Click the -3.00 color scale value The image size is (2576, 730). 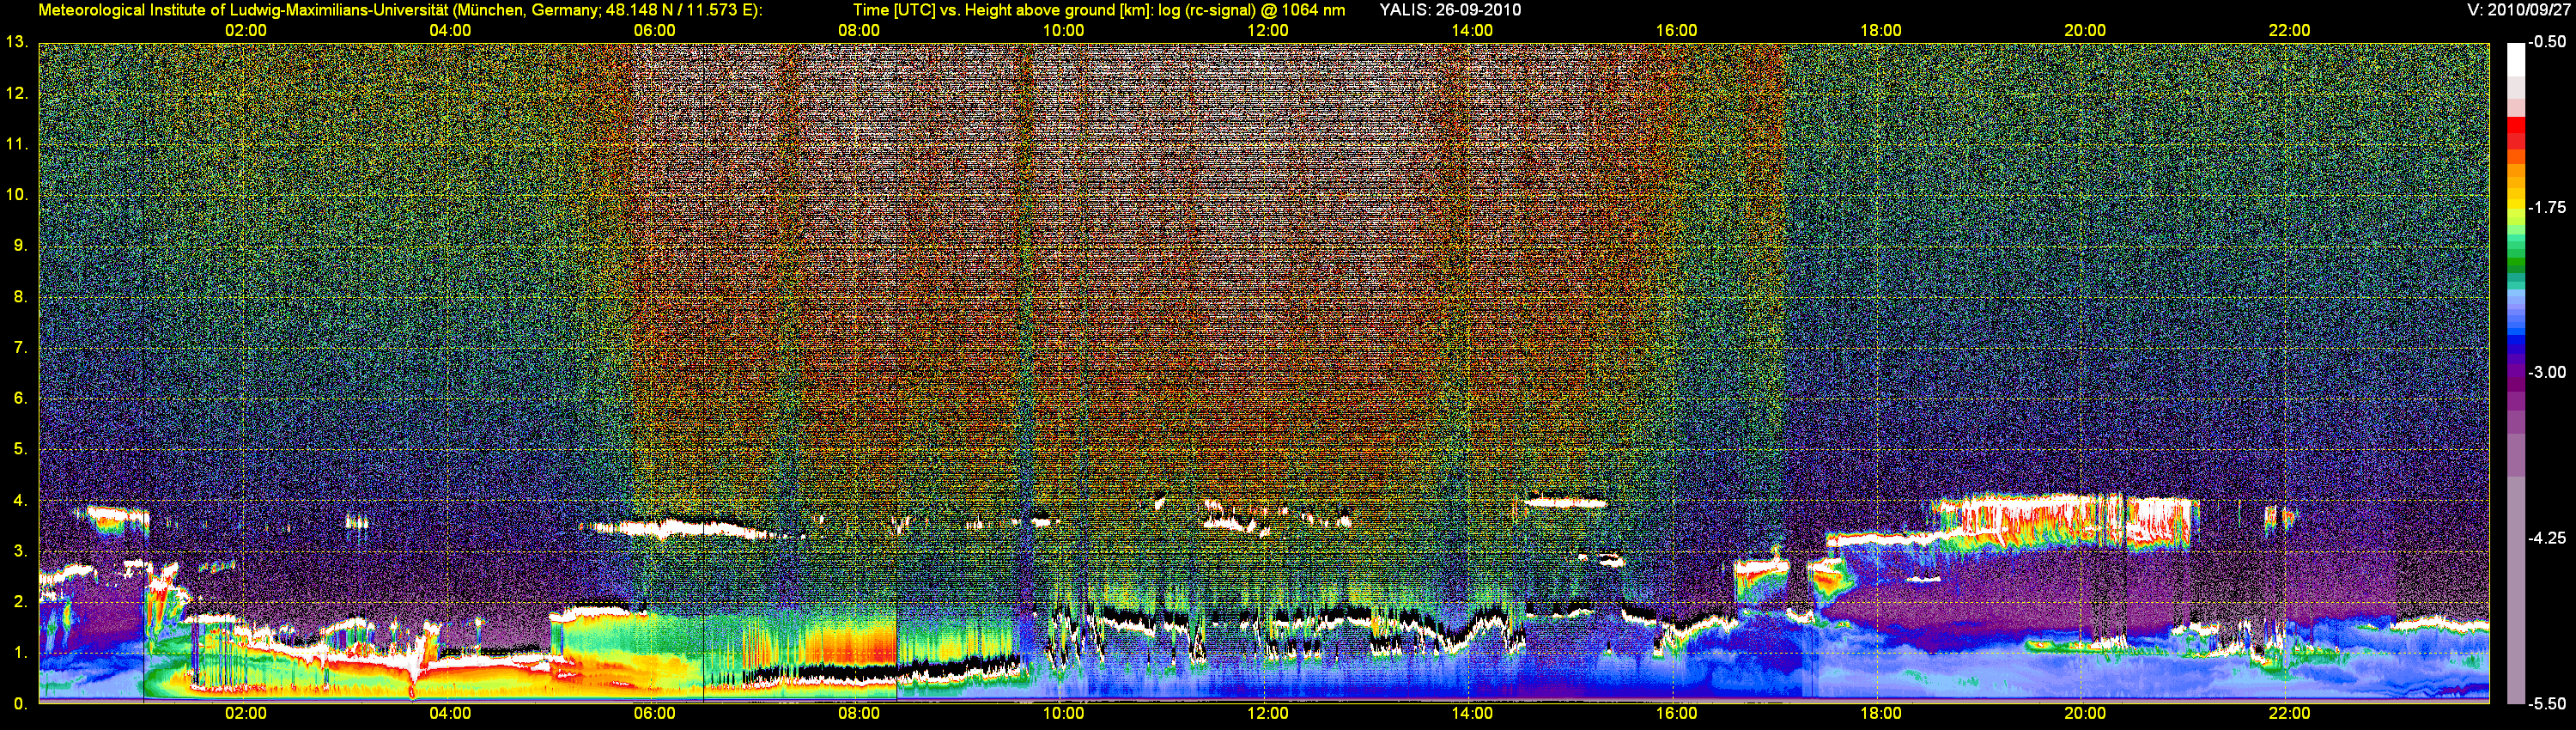[2548, 372]
